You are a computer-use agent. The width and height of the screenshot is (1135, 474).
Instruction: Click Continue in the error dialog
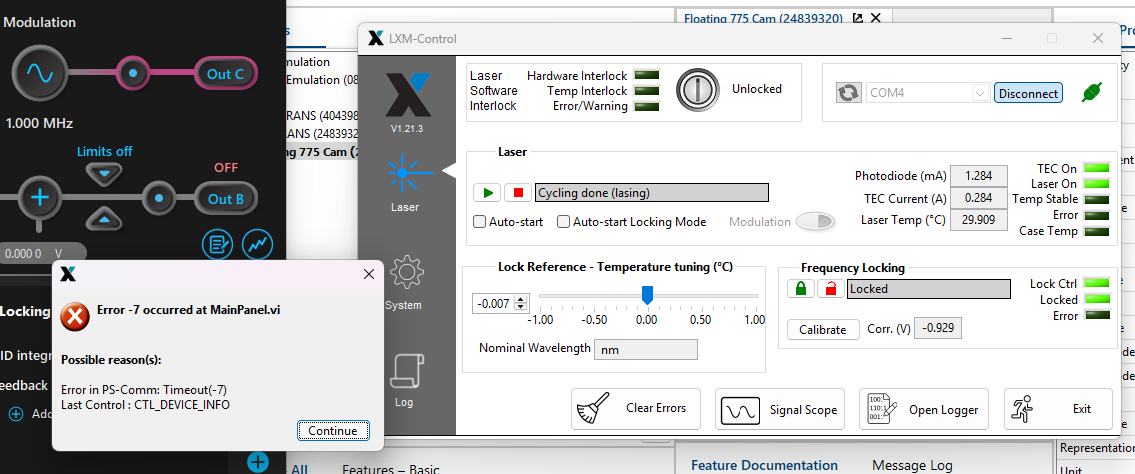[333, 431]
